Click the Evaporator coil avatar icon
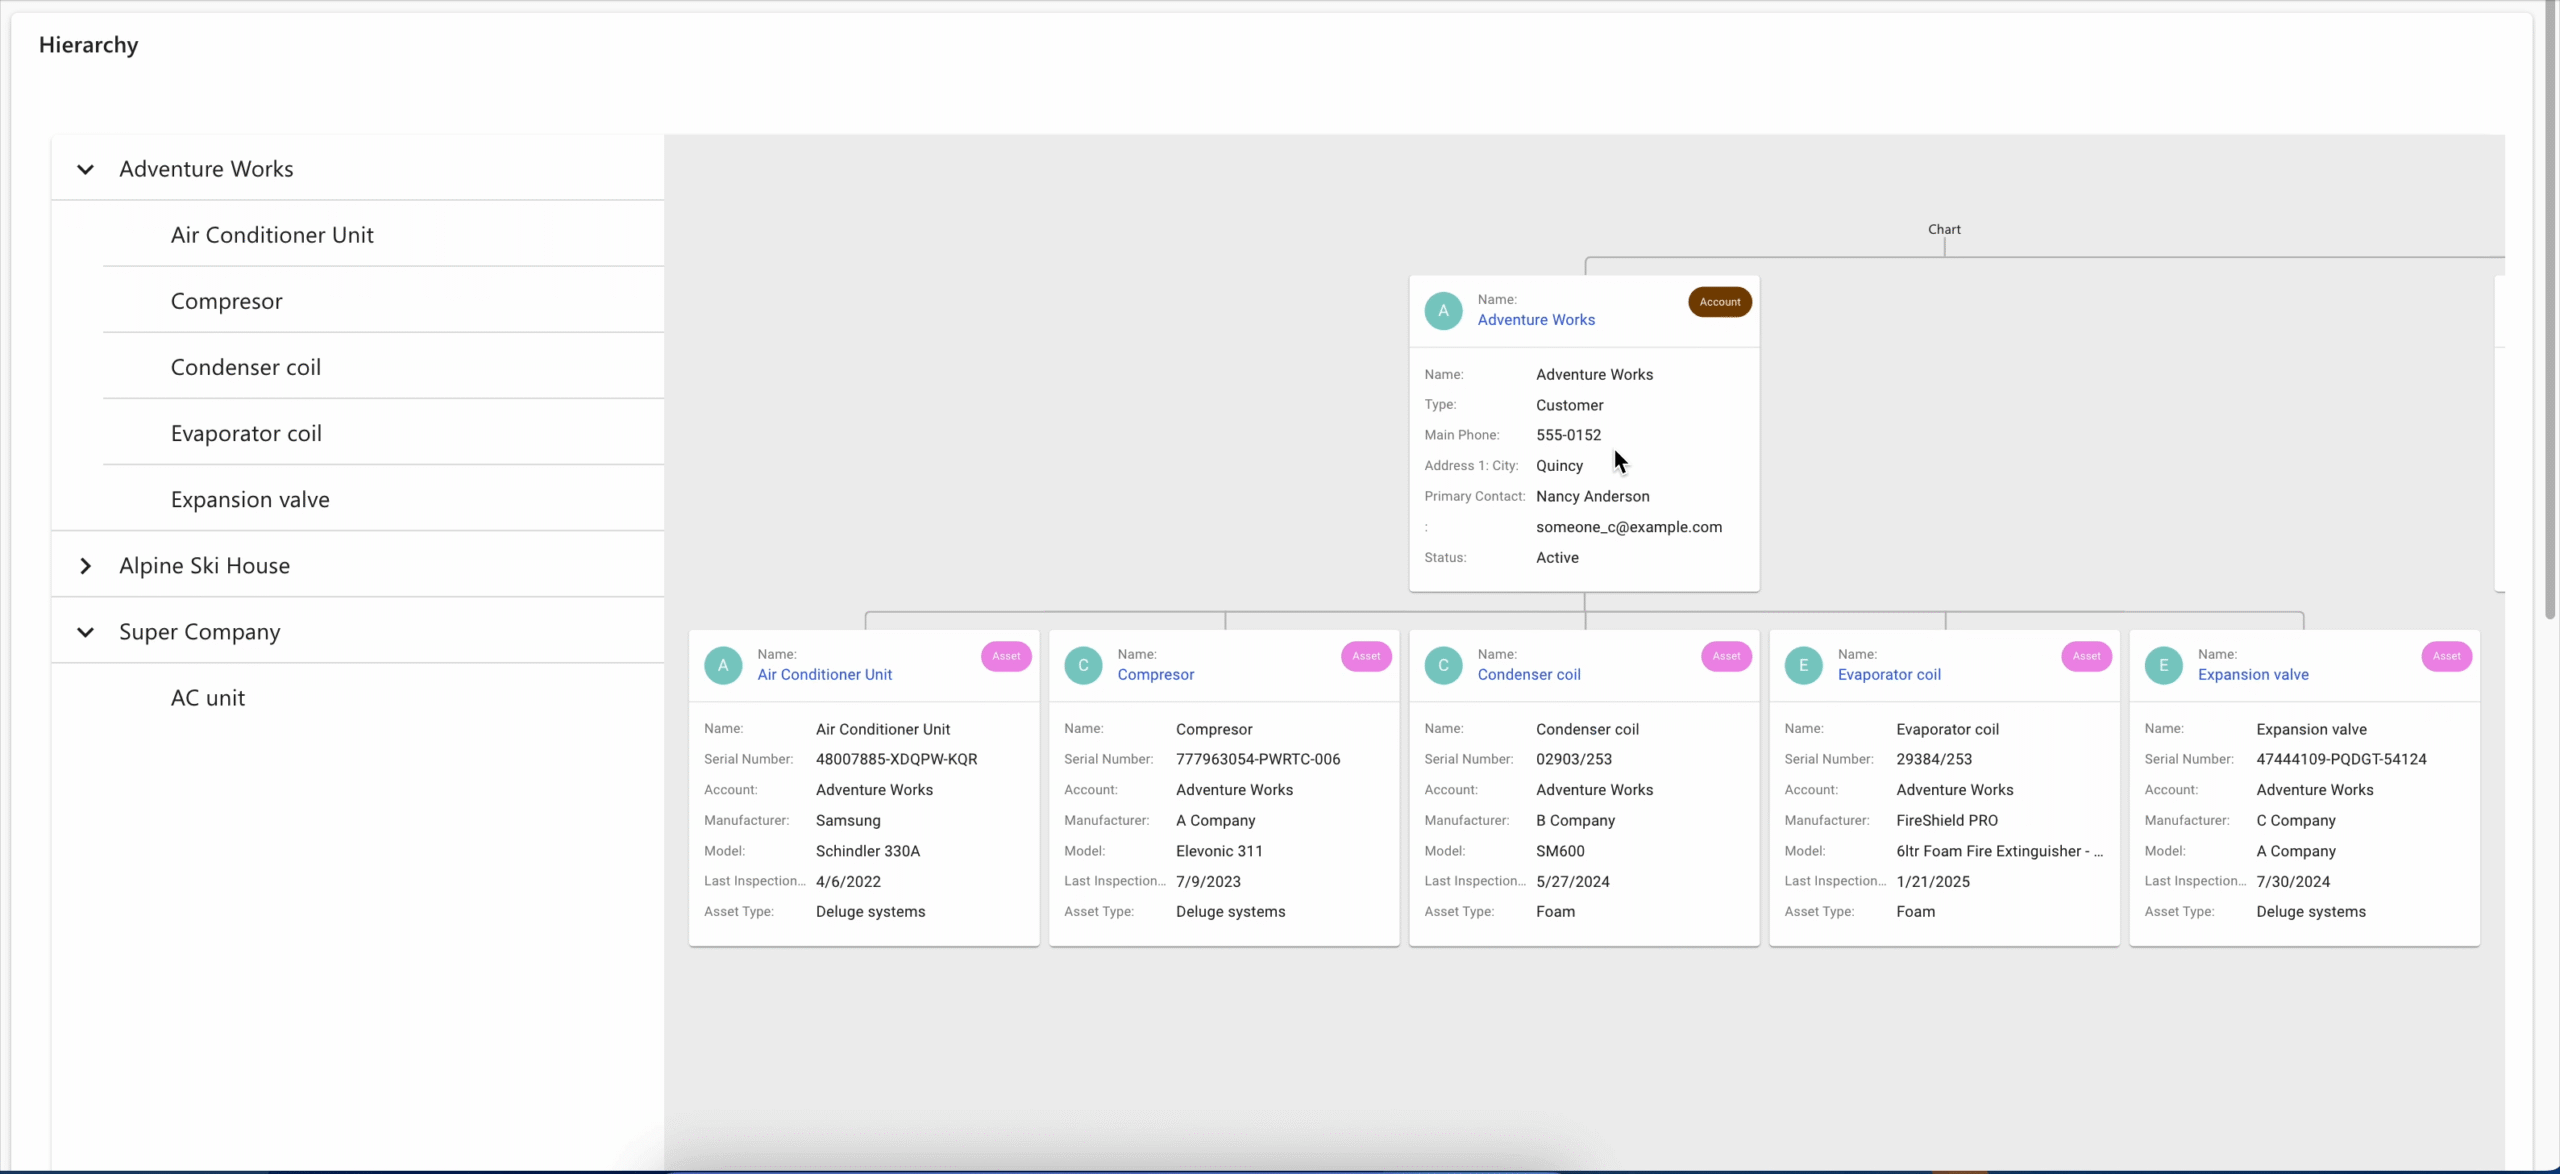Screen dimensions: 2560x1174 point(1803,665)
